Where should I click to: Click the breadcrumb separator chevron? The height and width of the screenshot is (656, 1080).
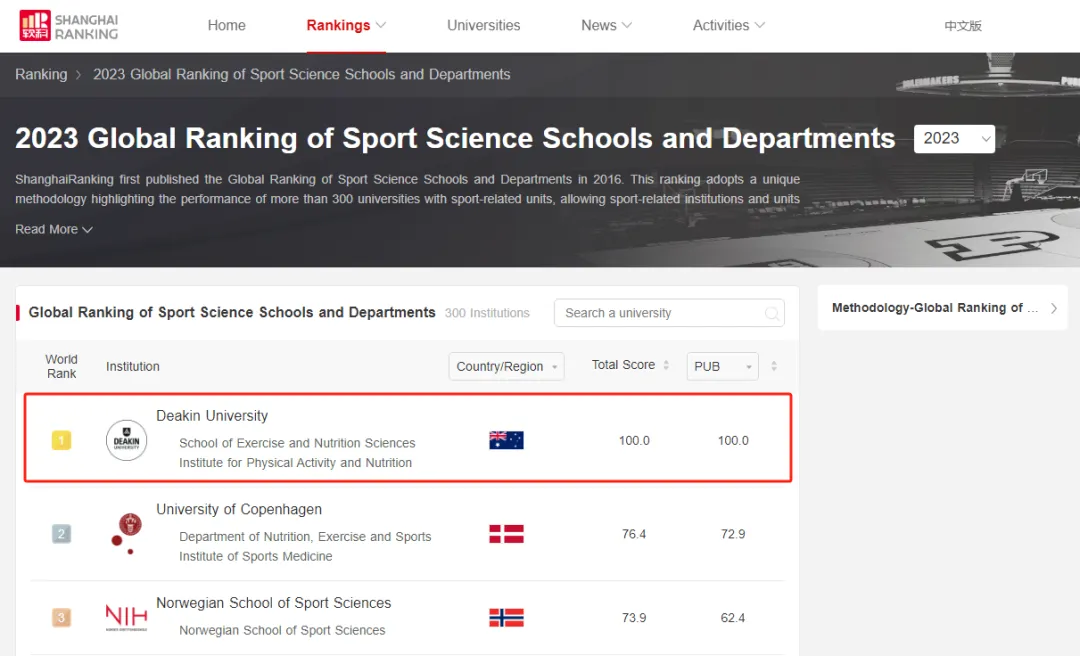79,74
